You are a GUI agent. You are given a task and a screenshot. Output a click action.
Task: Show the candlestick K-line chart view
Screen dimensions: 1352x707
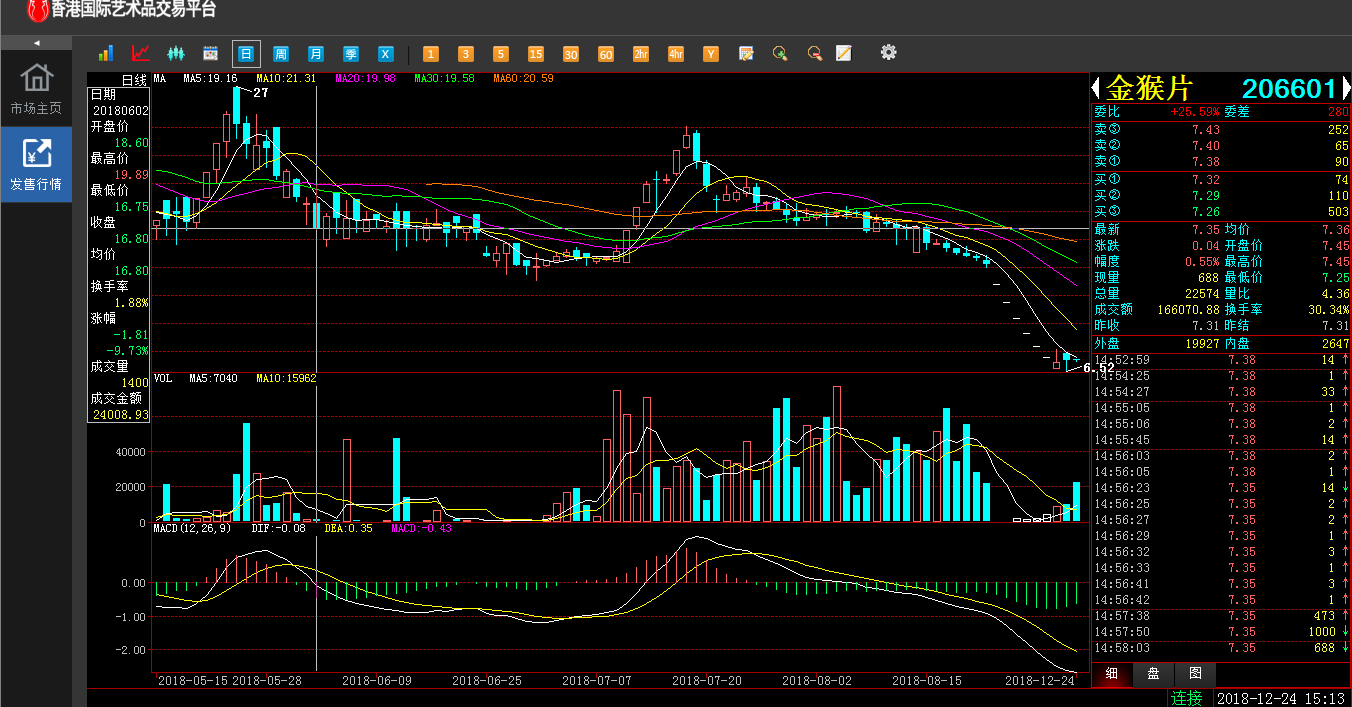(x=176, y=53)
